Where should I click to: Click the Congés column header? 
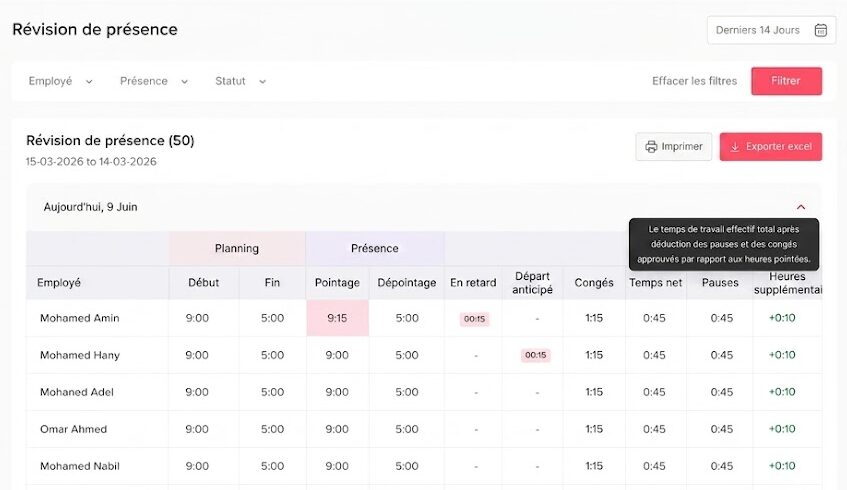[594, 283]
